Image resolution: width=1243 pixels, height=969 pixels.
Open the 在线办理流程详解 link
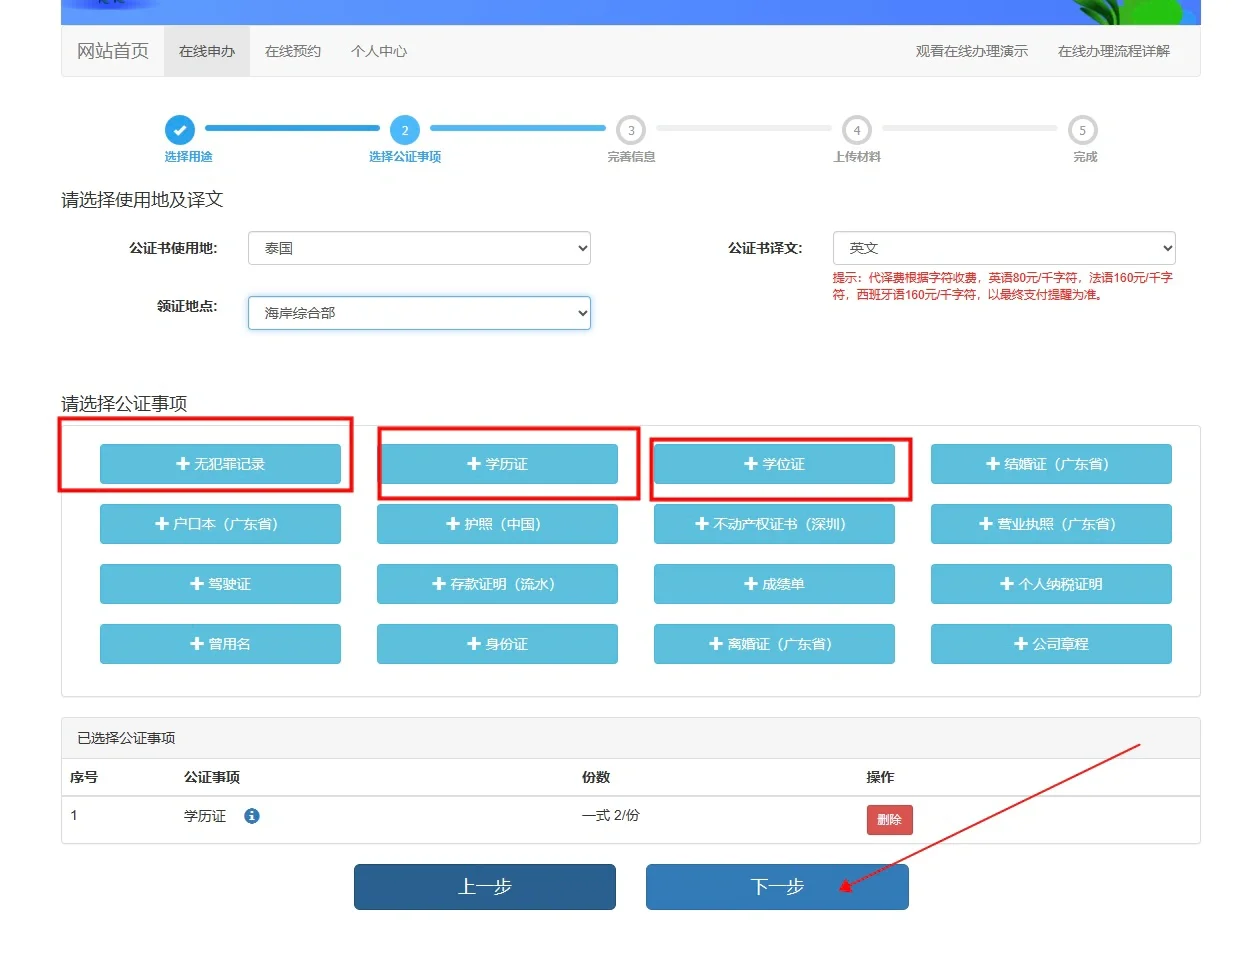pos(1113,51)
